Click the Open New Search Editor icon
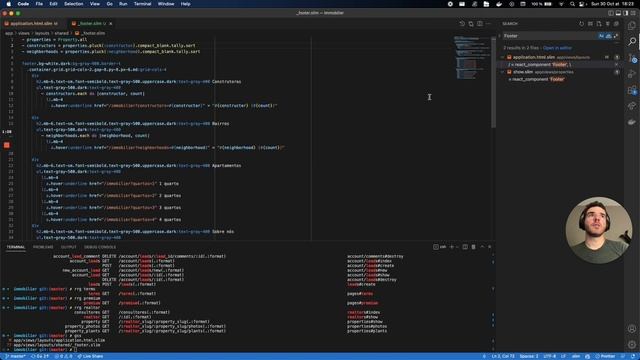The width and height of the screenshot is (640, 360). point(599,24)
